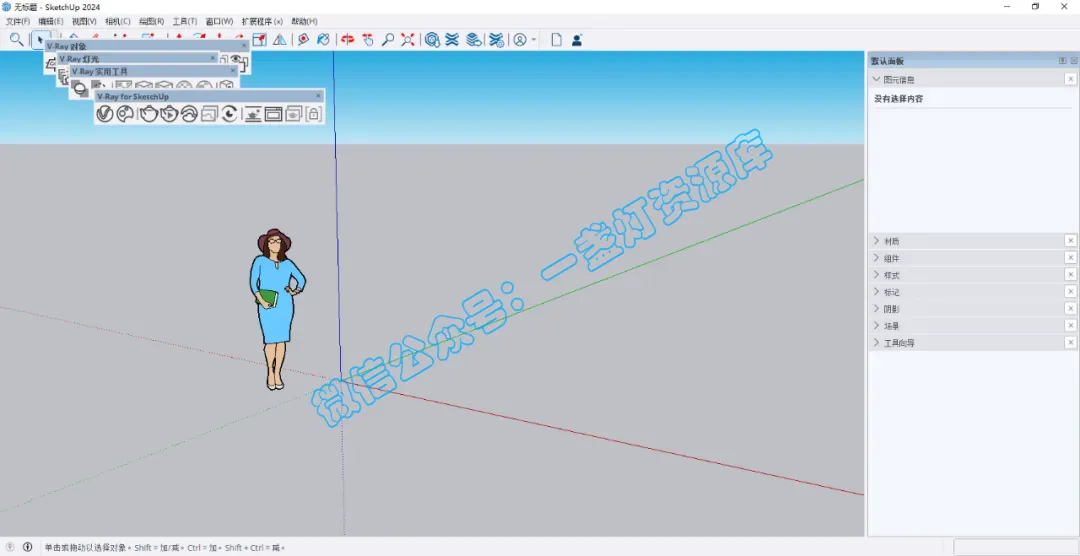Click the Chaos Cloud render icon
This screenshot has width=1080, height=556.
pos(189,114)
